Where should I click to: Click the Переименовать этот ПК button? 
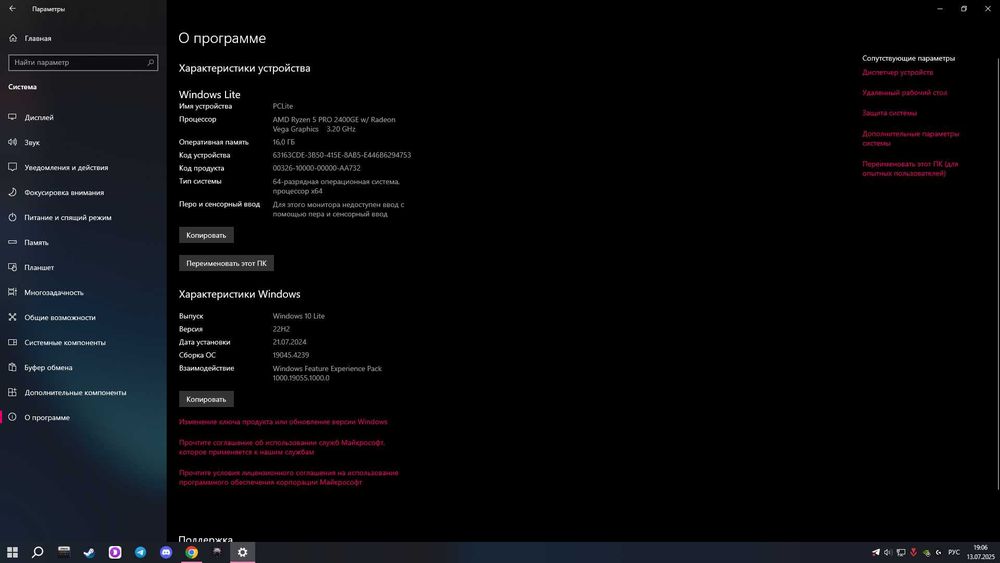coord(226,263)
